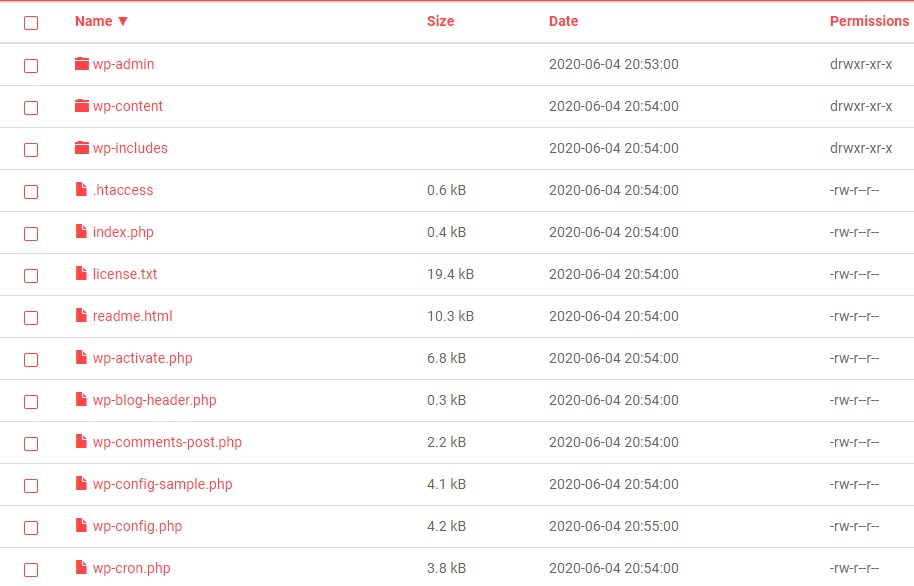Viewport: 914px width, 586px height.
Task: Click the 6.8 kB size value
Action: click(x=446, y=358)
